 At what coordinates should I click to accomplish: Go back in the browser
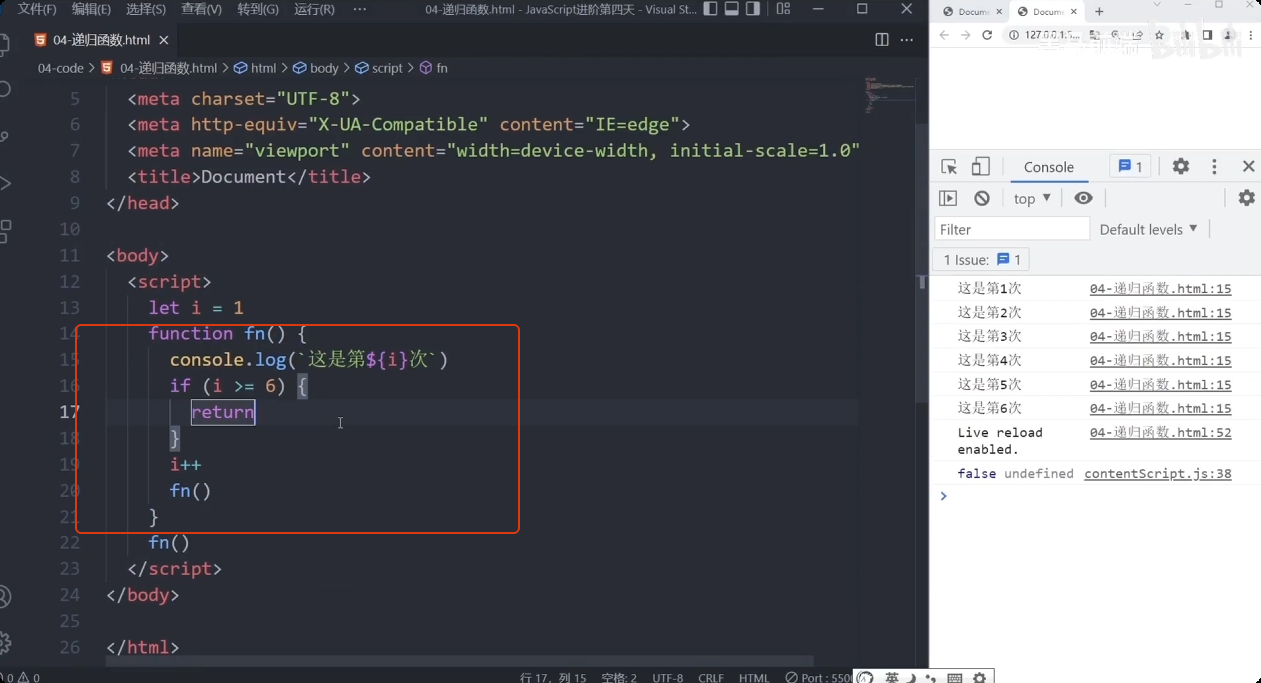[943, 35]
